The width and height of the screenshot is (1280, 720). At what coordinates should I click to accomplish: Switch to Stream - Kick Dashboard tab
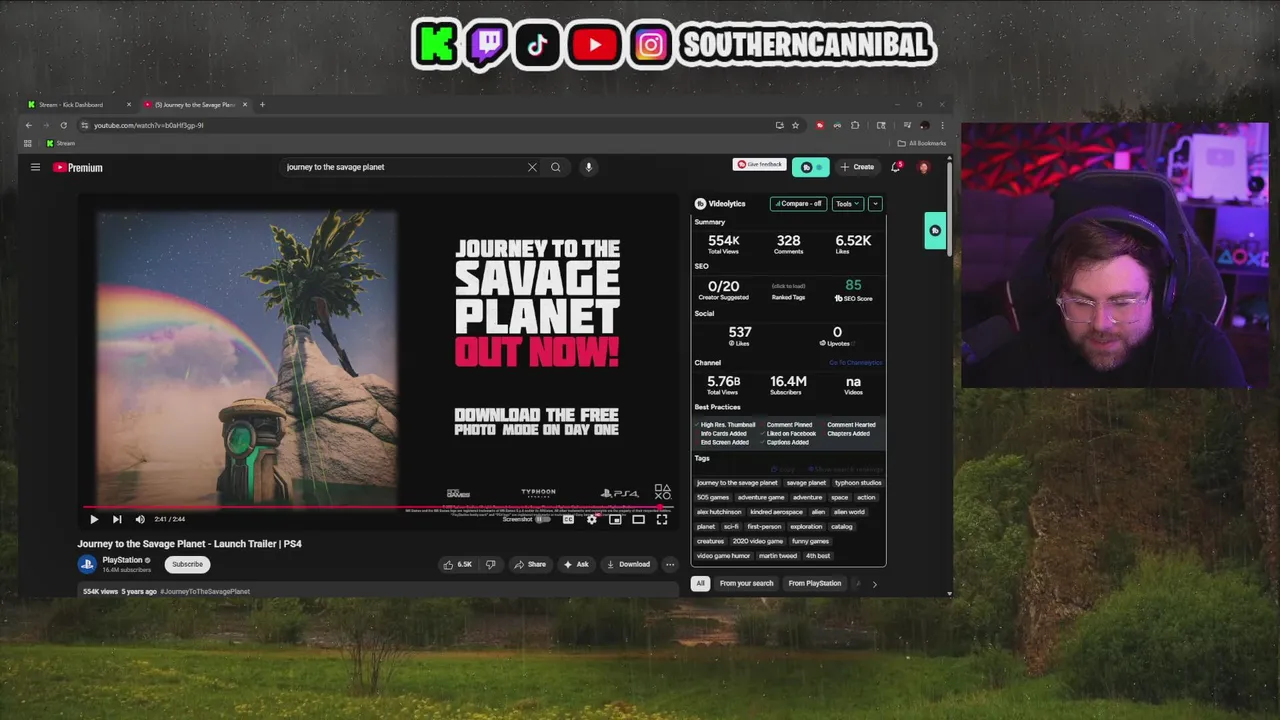[x=78, y=104]
